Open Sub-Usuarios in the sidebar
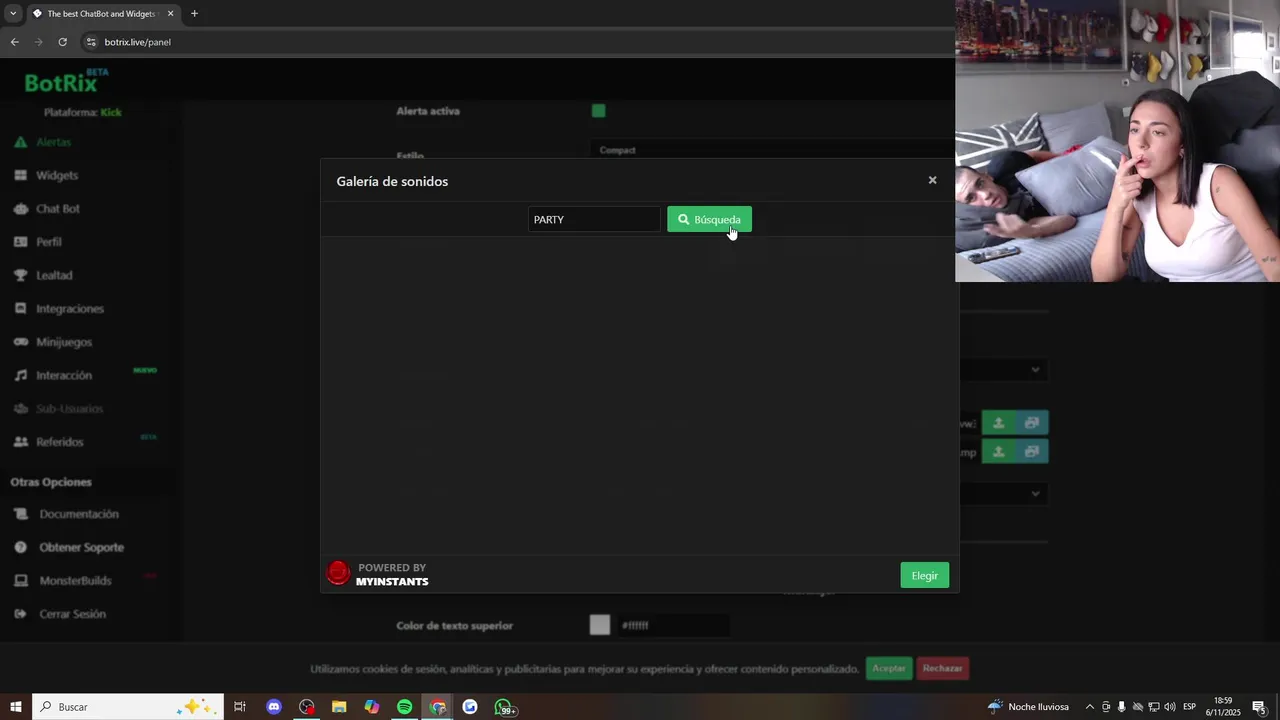 pyautogui.click(x=69, y=409)
